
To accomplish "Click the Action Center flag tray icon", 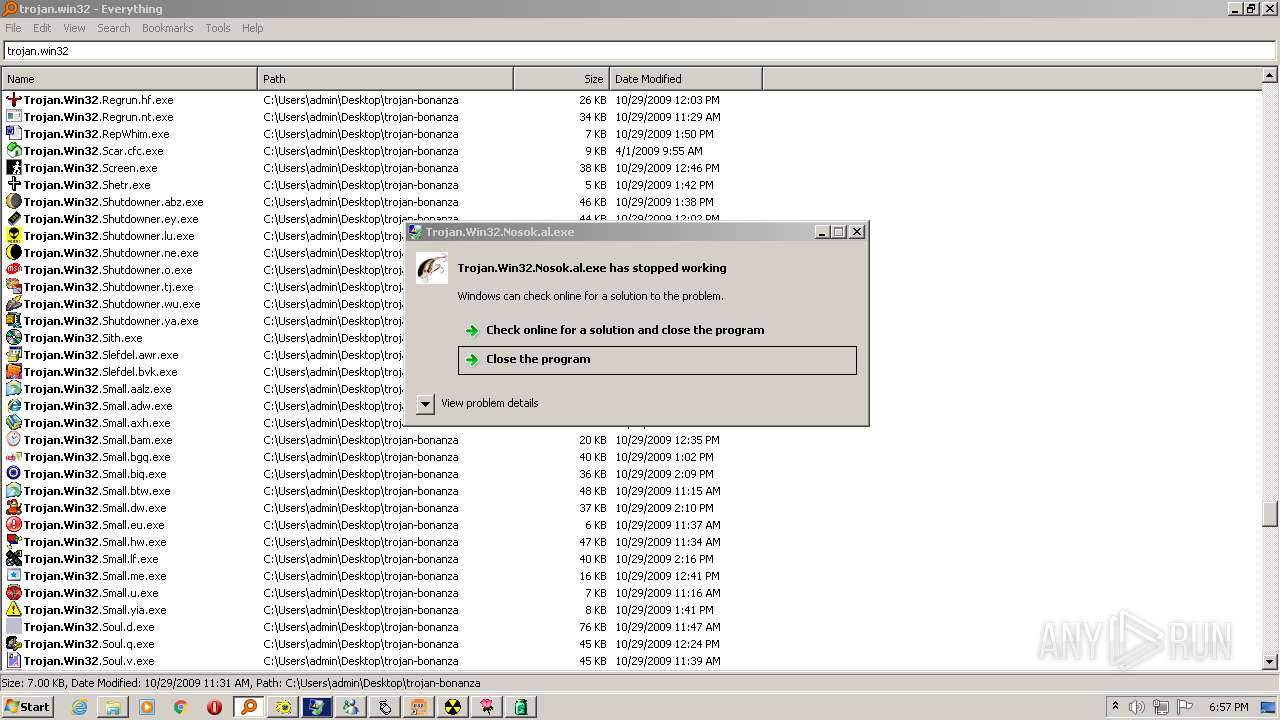I will tap(1184, 707).
